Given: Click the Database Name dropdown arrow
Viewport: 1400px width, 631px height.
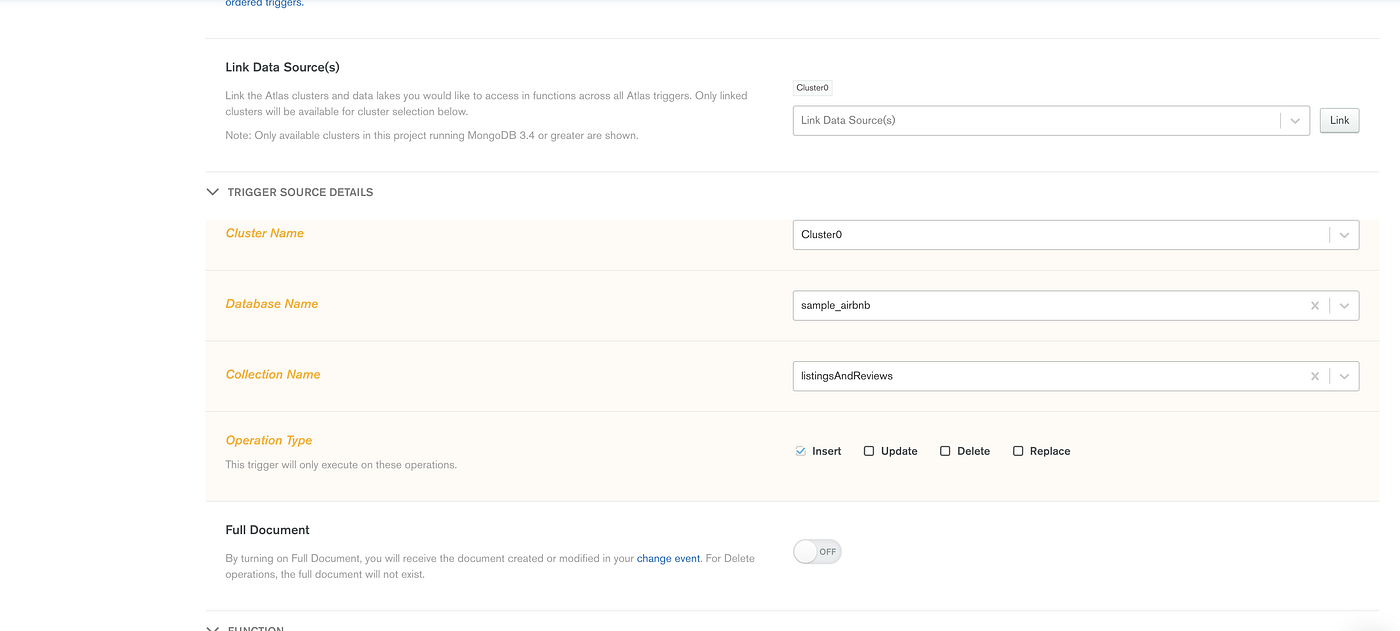Looking at the screenshot, I should 1345,305.
